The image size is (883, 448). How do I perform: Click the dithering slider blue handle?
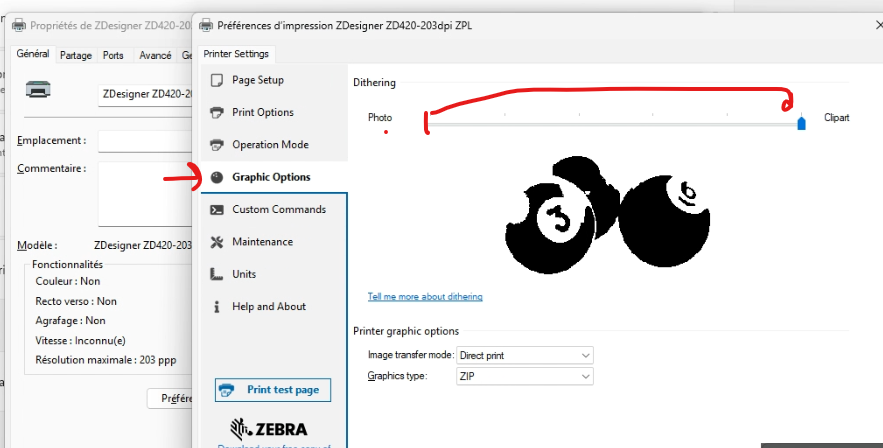(x=801, y=123)
